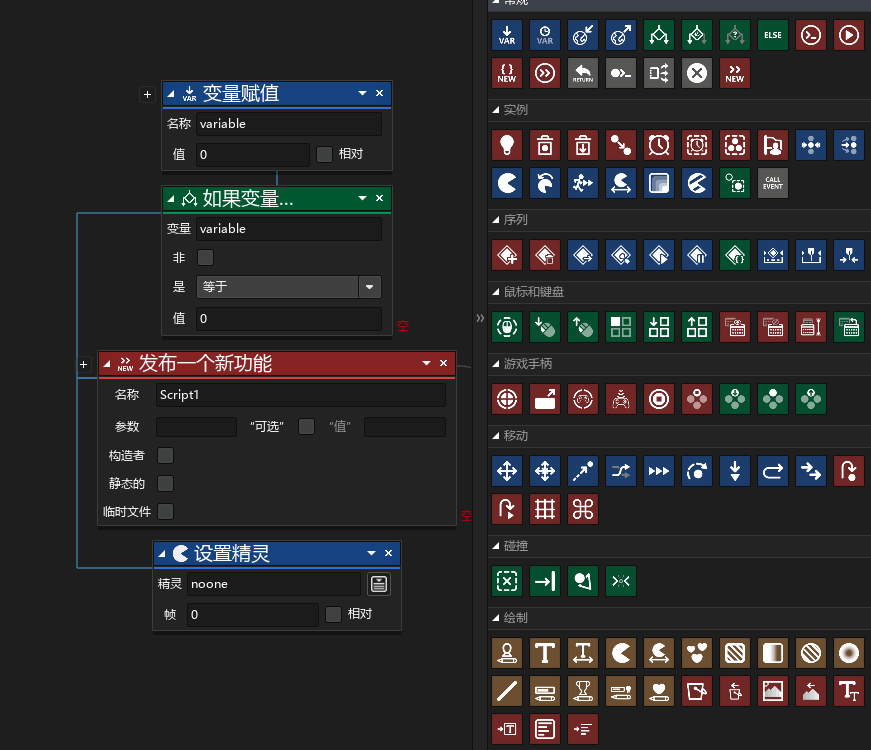Collapse the 绘制 toolbox section
Screen dimensions: 871x750
(495, 618)
